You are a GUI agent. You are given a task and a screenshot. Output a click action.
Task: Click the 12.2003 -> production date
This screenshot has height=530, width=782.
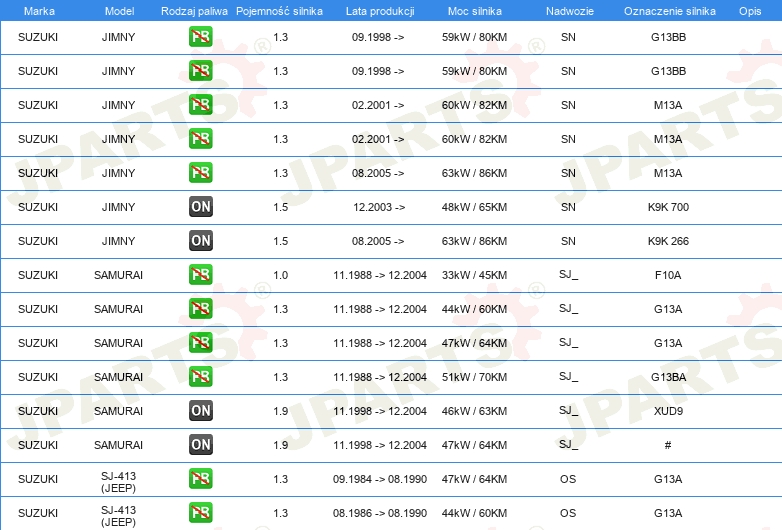point(379,207)
